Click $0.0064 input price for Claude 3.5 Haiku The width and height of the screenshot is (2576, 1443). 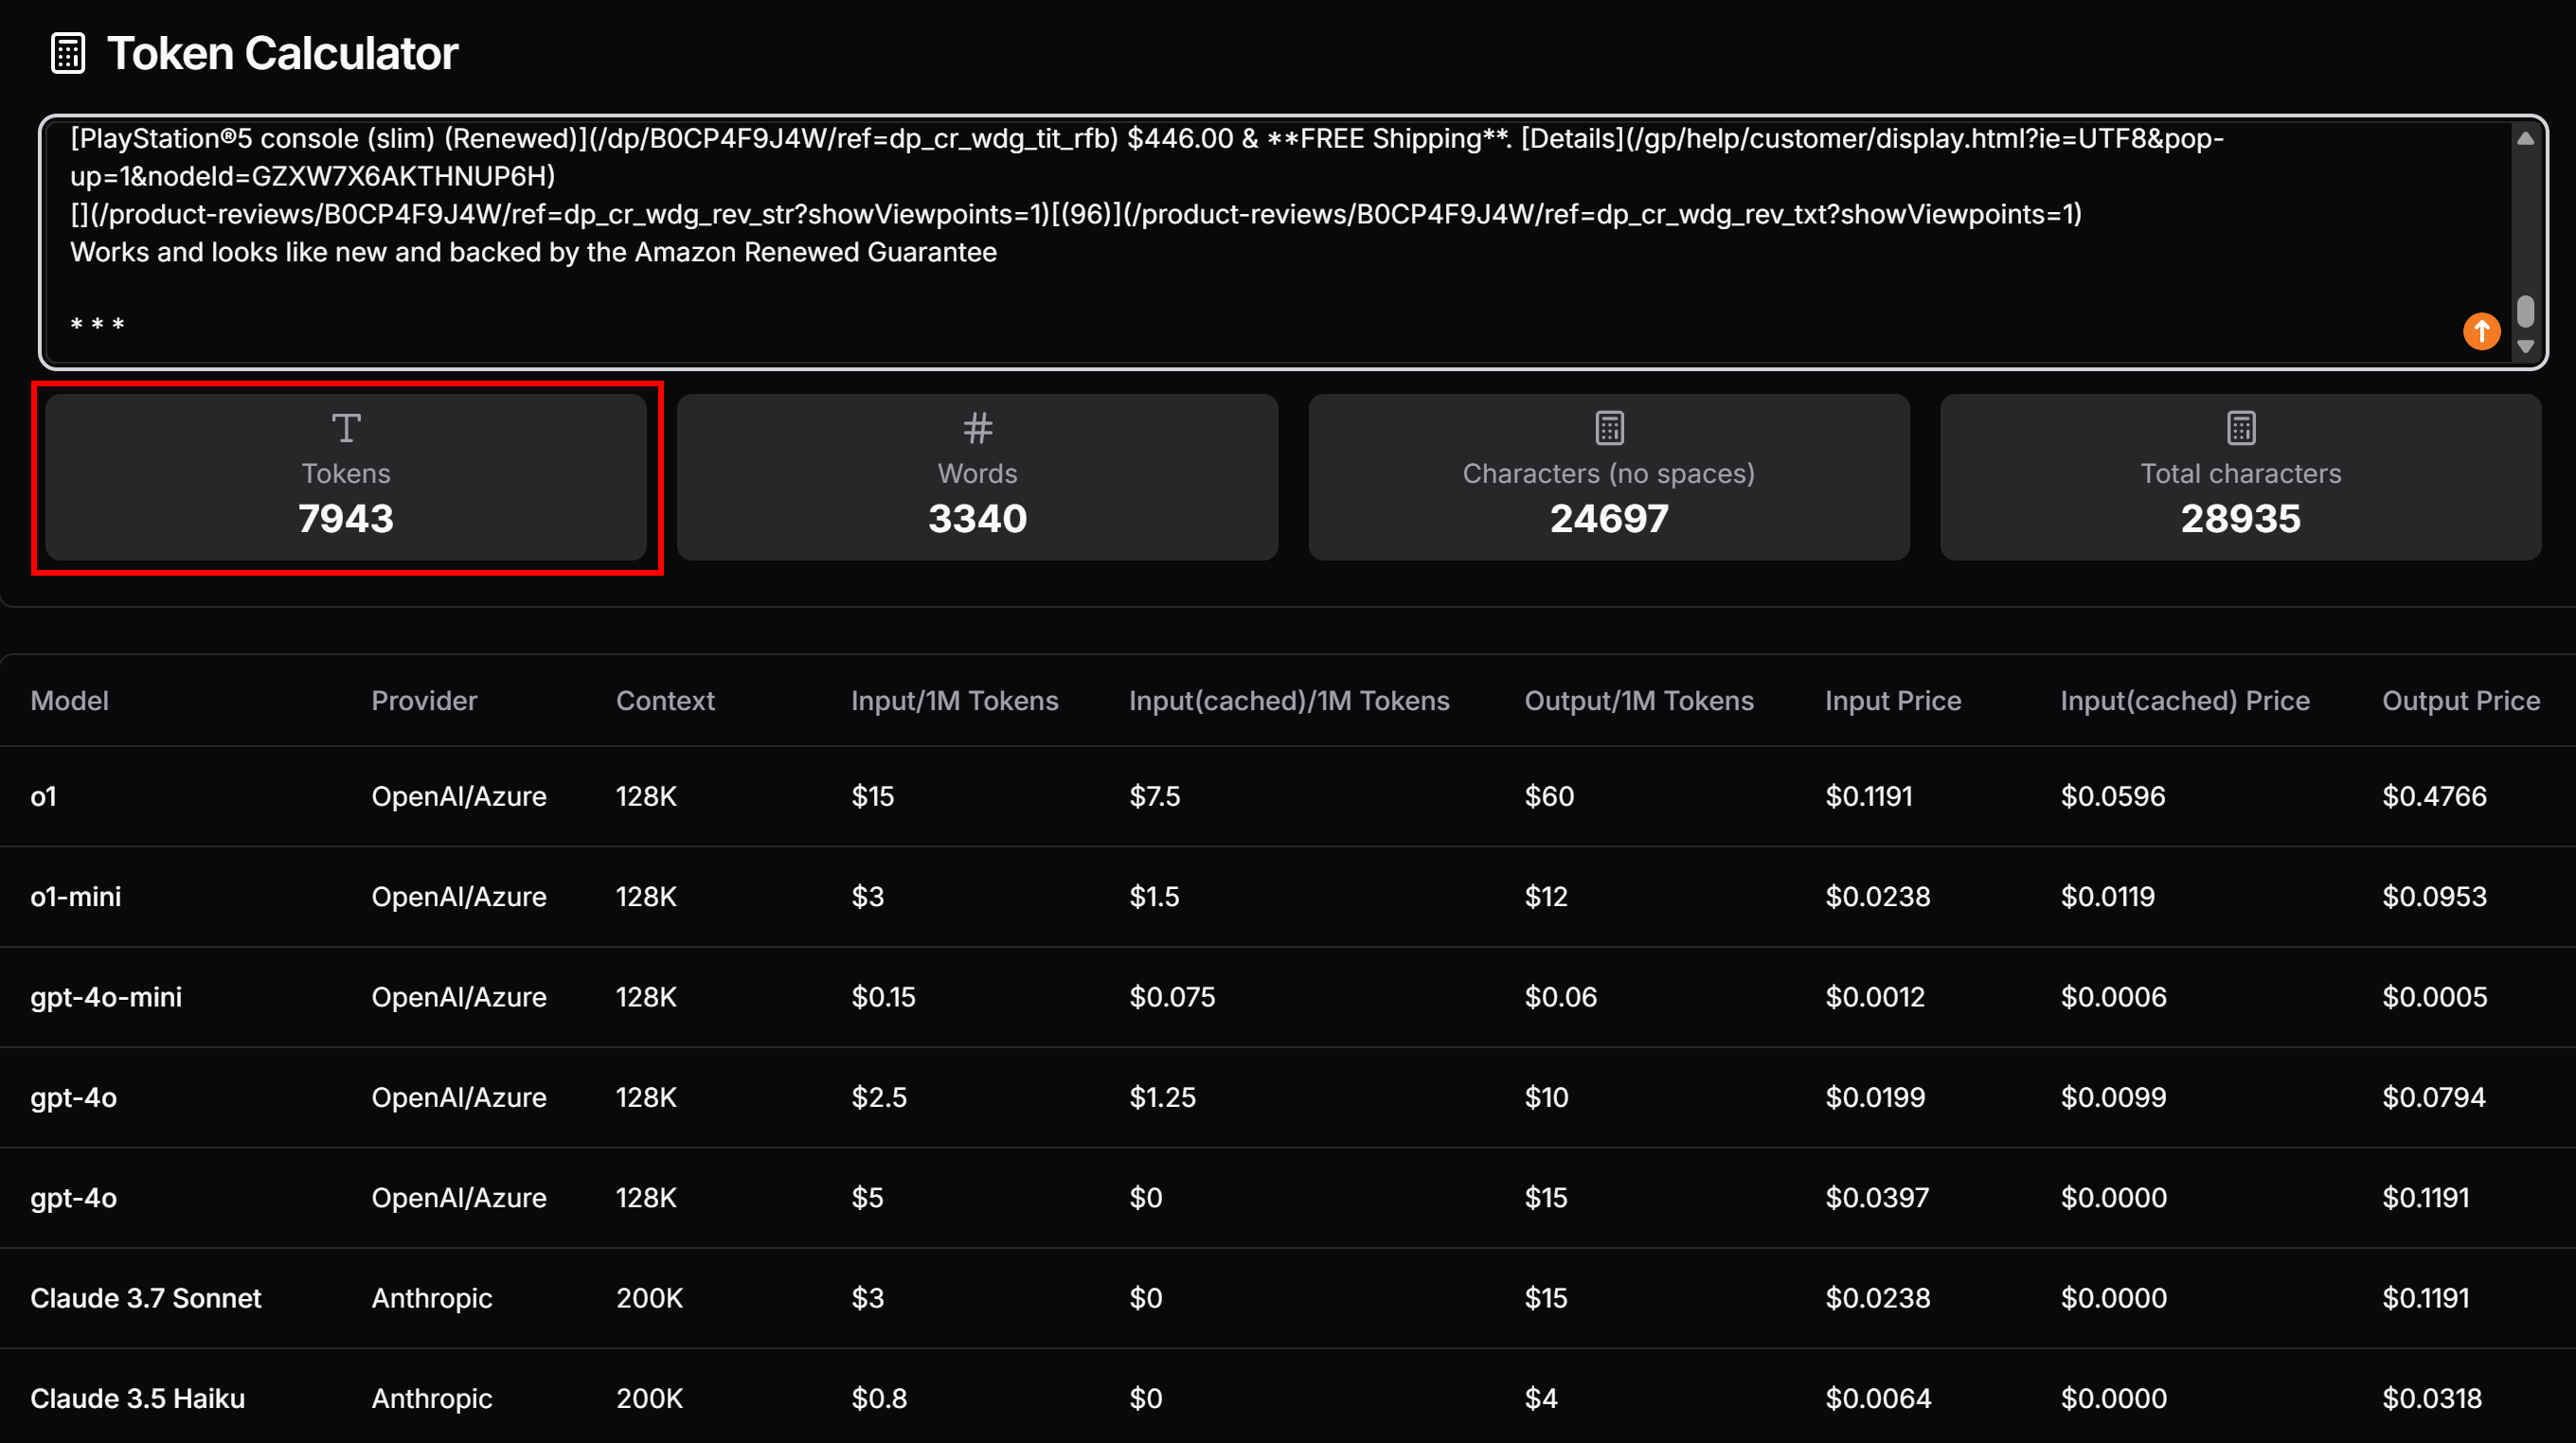point(1878,1398)
